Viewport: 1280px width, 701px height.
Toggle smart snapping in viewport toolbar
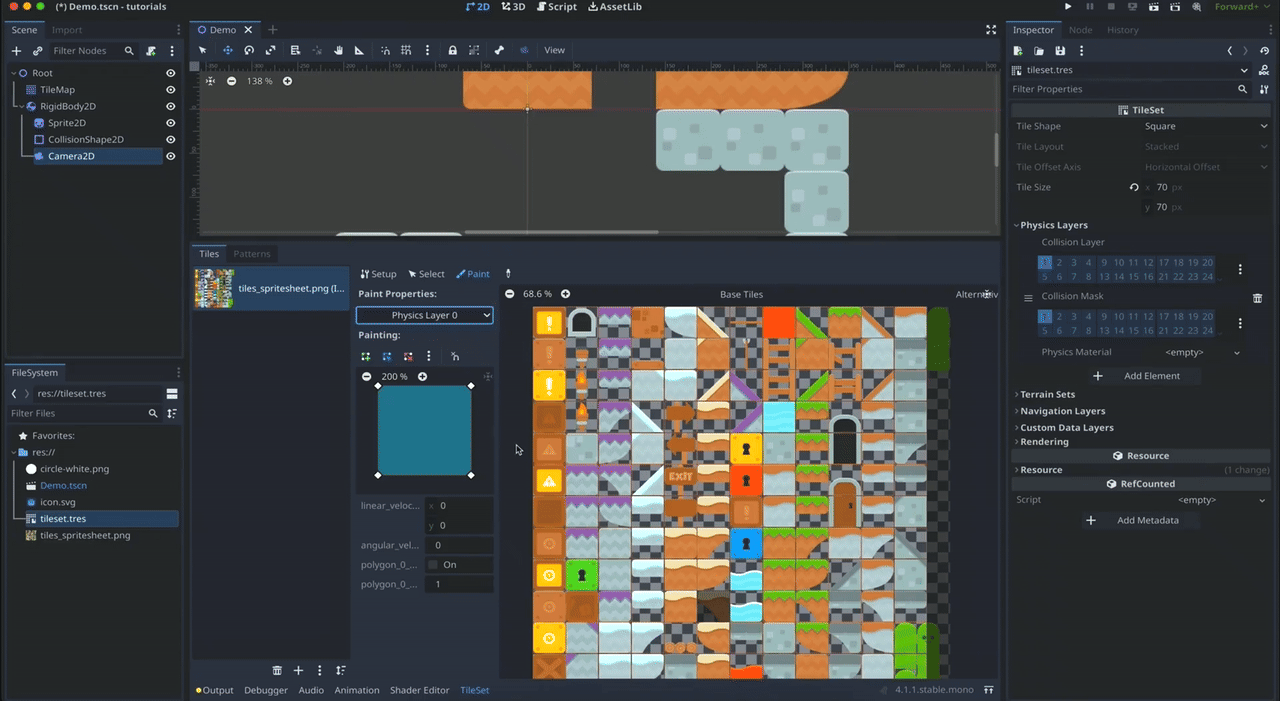pos(385,50)
